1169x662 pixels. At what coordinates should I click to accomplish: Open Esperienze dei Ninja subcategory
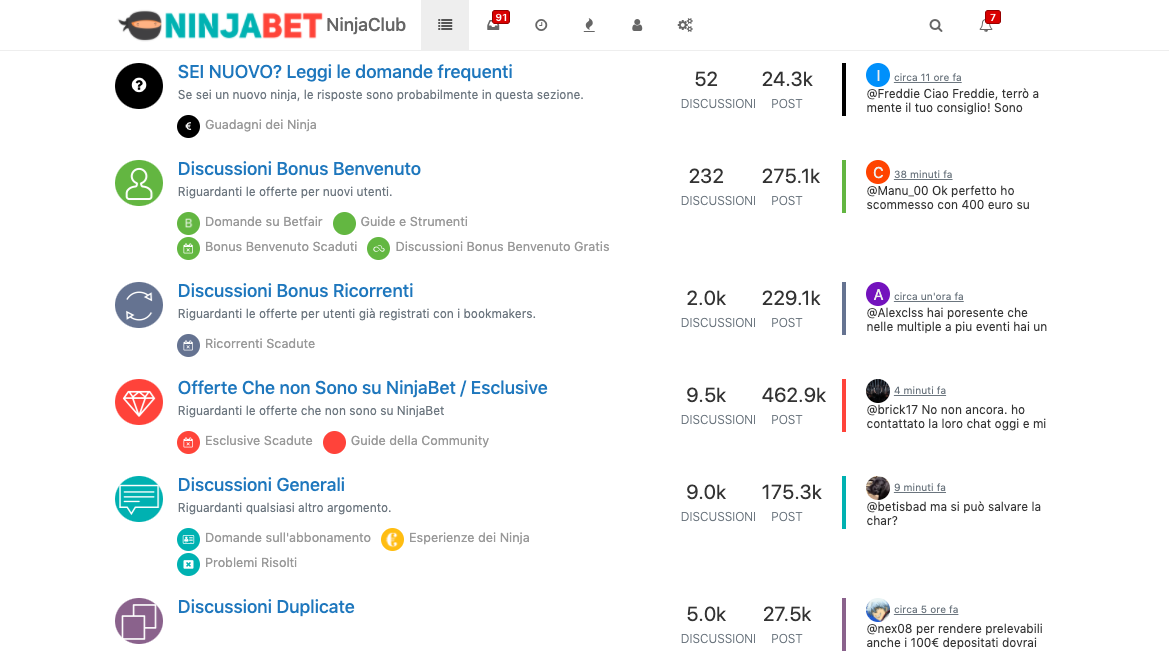click(x=468, y=538)
